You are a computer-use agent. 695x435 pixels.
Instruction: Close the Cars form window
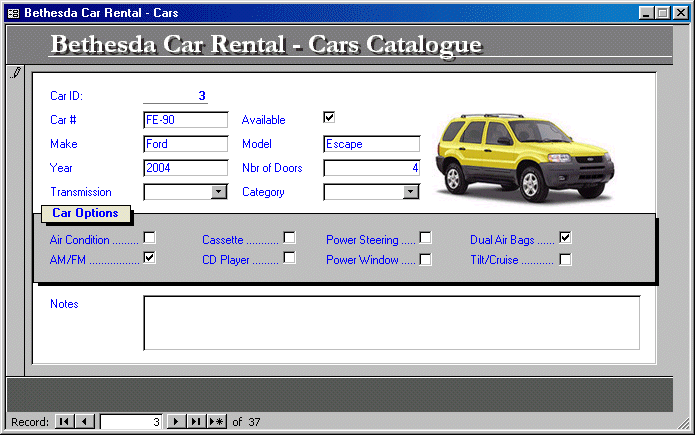pyautogui.click(x=680, y=13)
